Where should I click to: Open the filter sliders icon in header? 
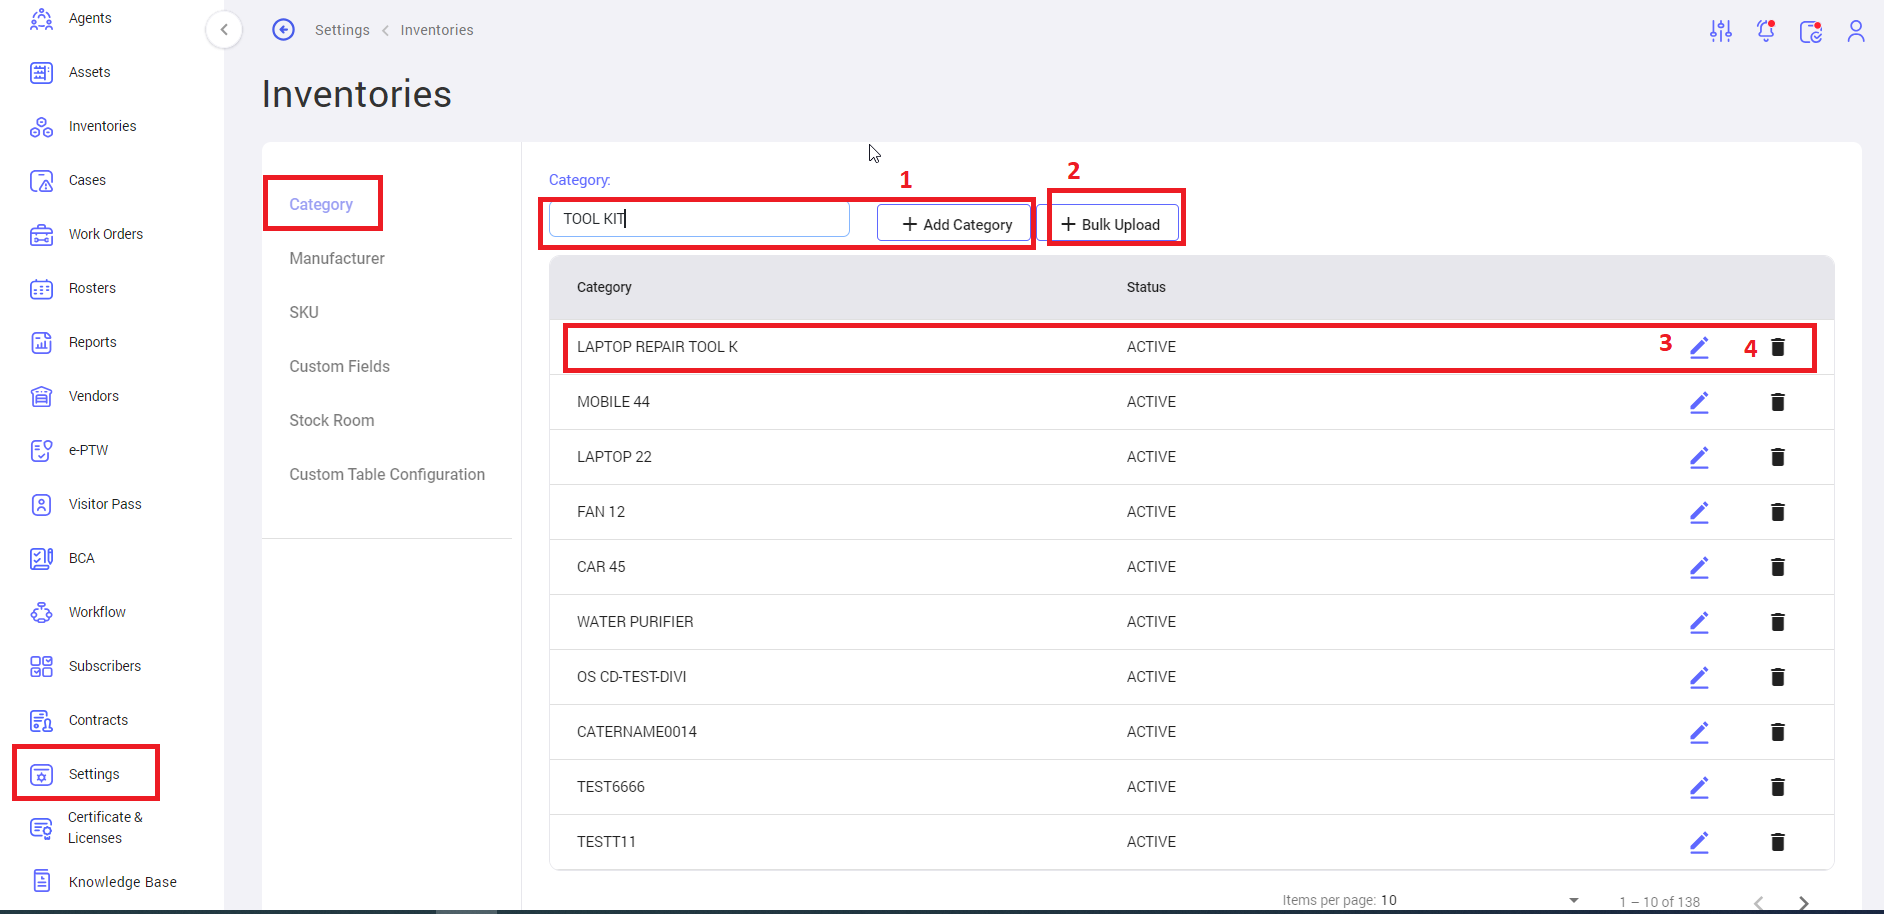[1720, 31]
